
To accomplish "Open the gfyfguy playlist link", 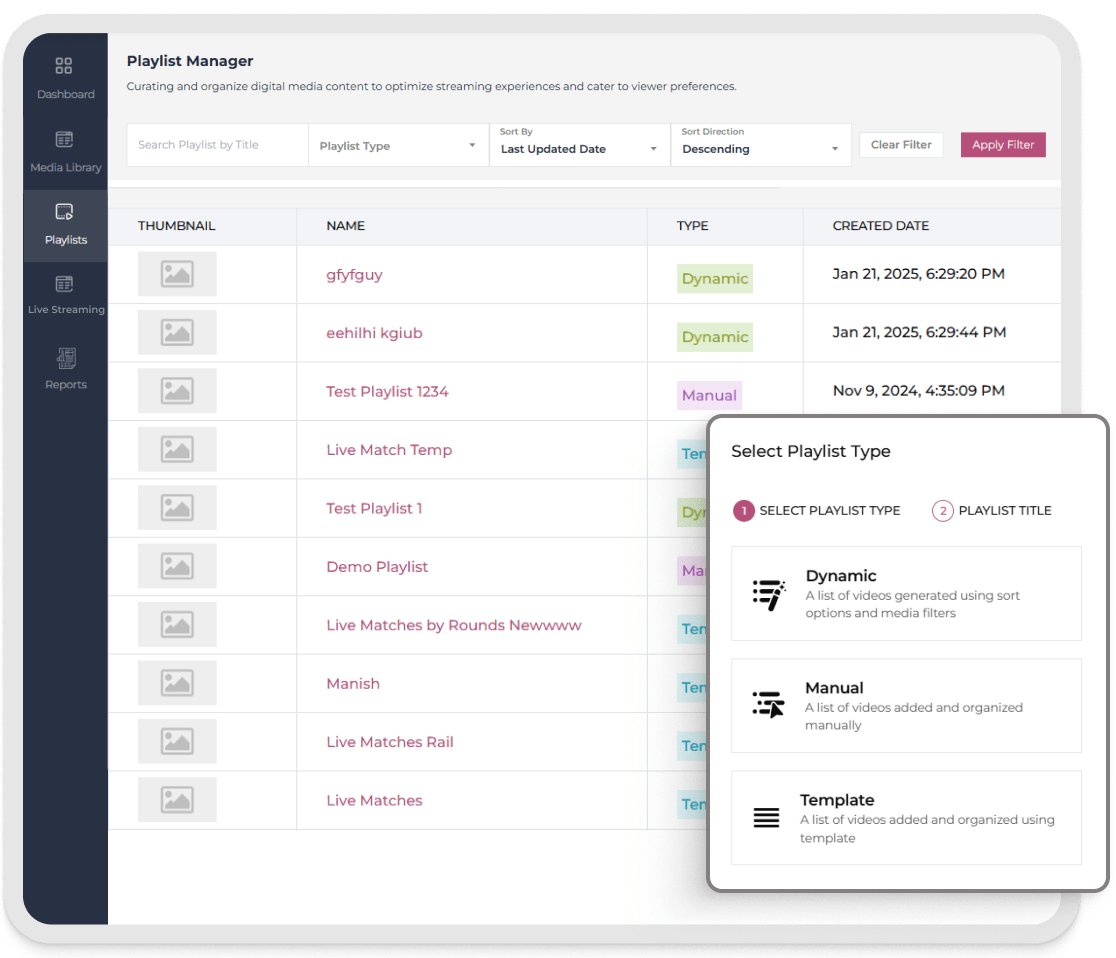I will coord(354,275).
